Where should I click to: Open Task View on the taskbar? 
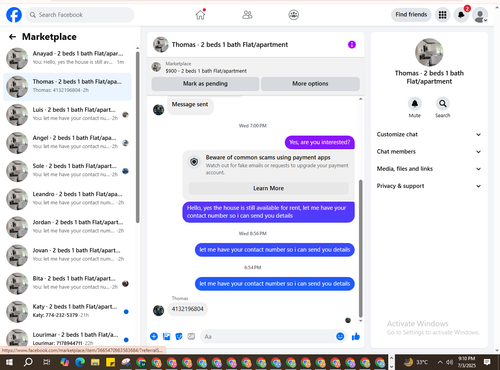pos(47,362)
